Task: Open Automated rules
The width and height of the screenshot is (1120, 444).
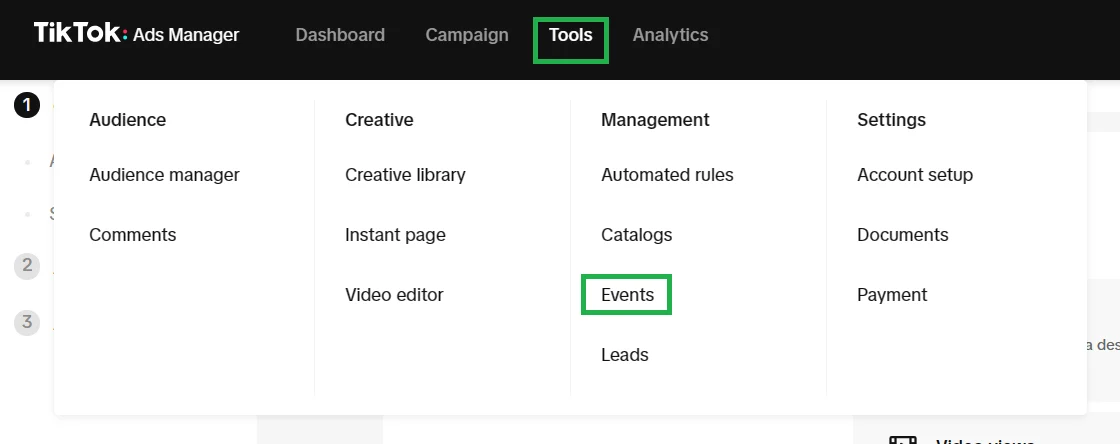Action: pyautogui.click(x=667, y=175)
